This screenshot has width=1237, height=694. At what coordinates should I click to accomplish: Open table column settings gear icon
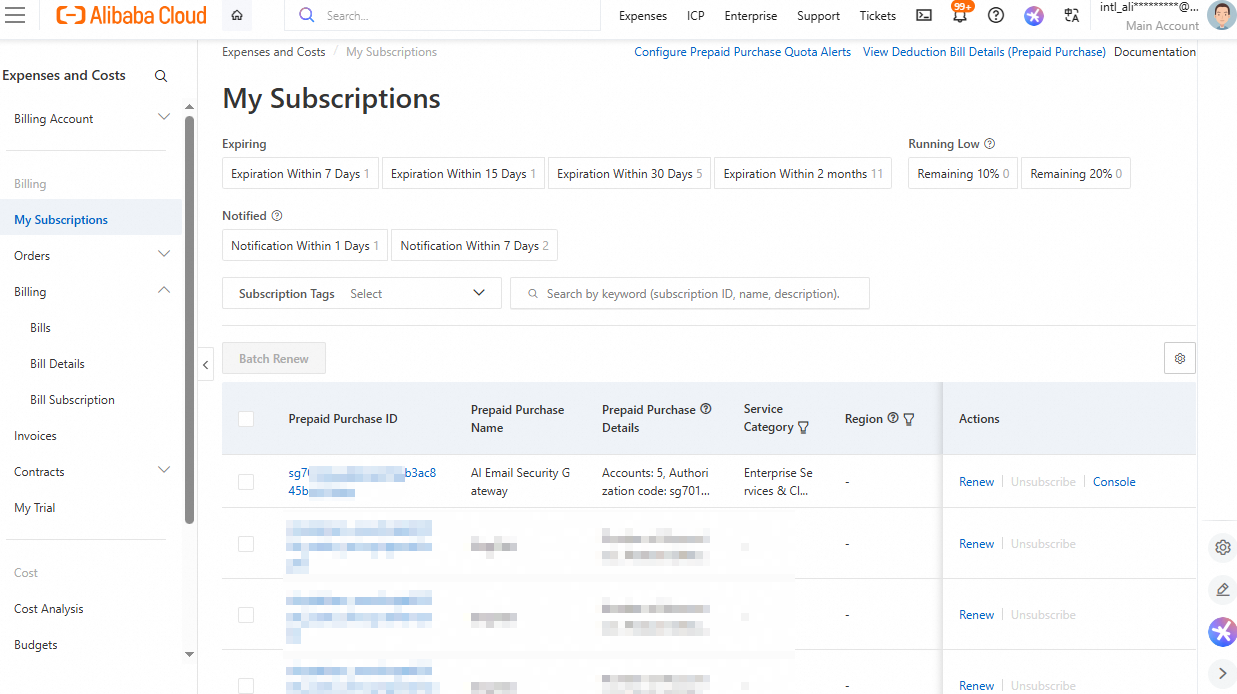pyautogui.click(x=1180, y=358)
